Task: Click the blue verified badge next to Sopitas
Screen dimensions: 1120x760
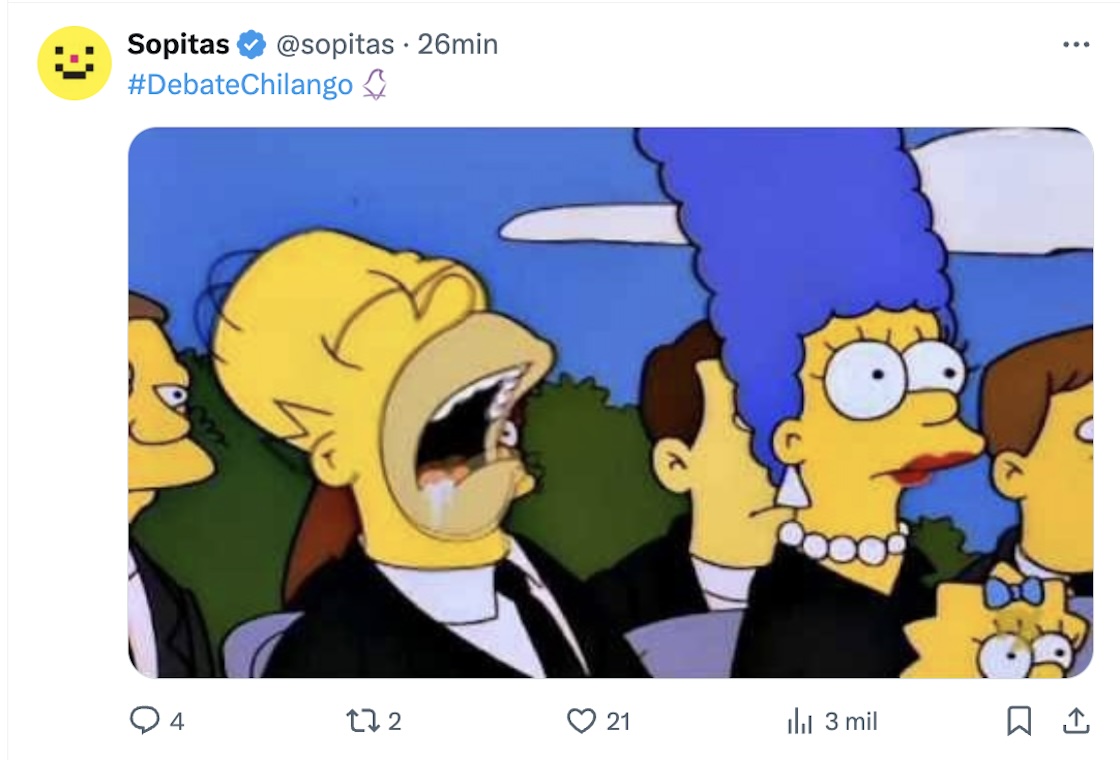Action: [251, 44]
